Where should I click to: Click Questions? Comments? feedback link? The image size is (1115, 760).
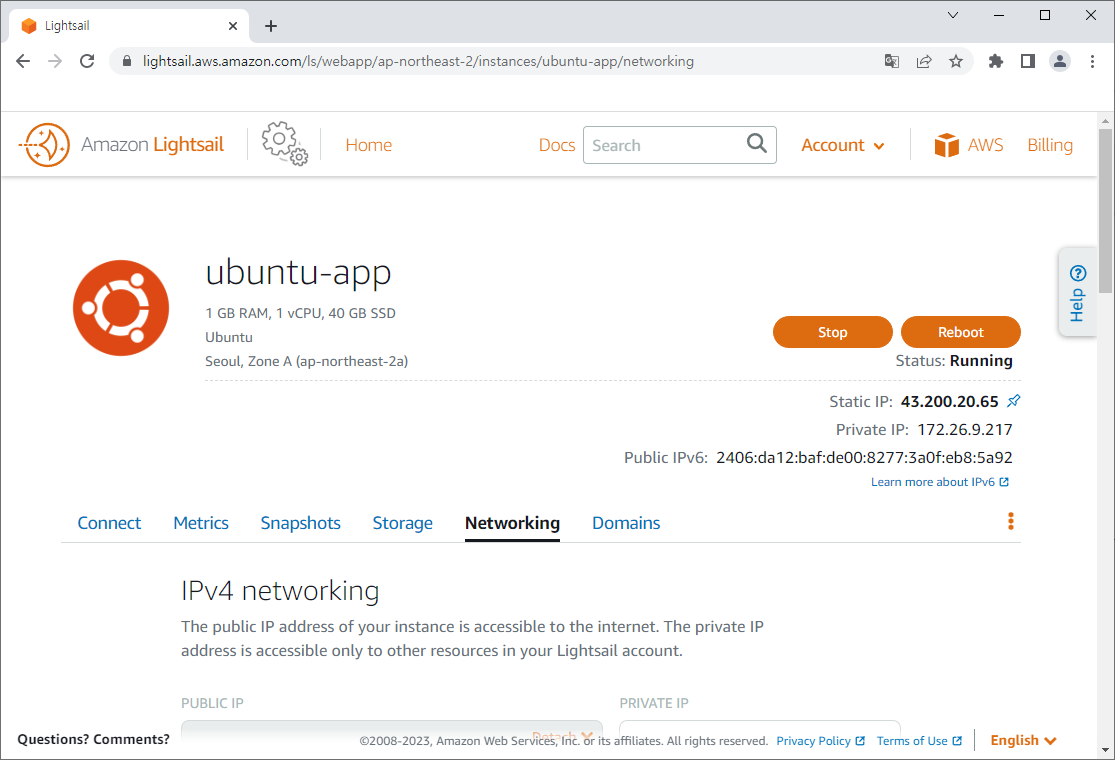[x=94, y=739]
